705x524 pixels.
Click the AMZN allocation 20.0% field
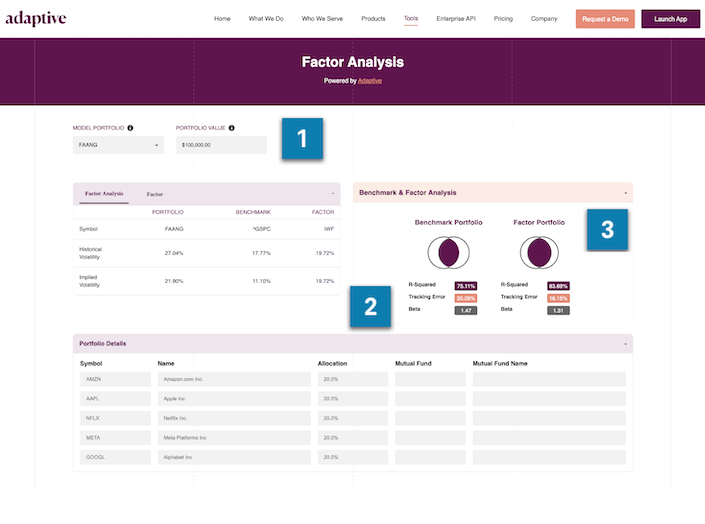point(353,379)
